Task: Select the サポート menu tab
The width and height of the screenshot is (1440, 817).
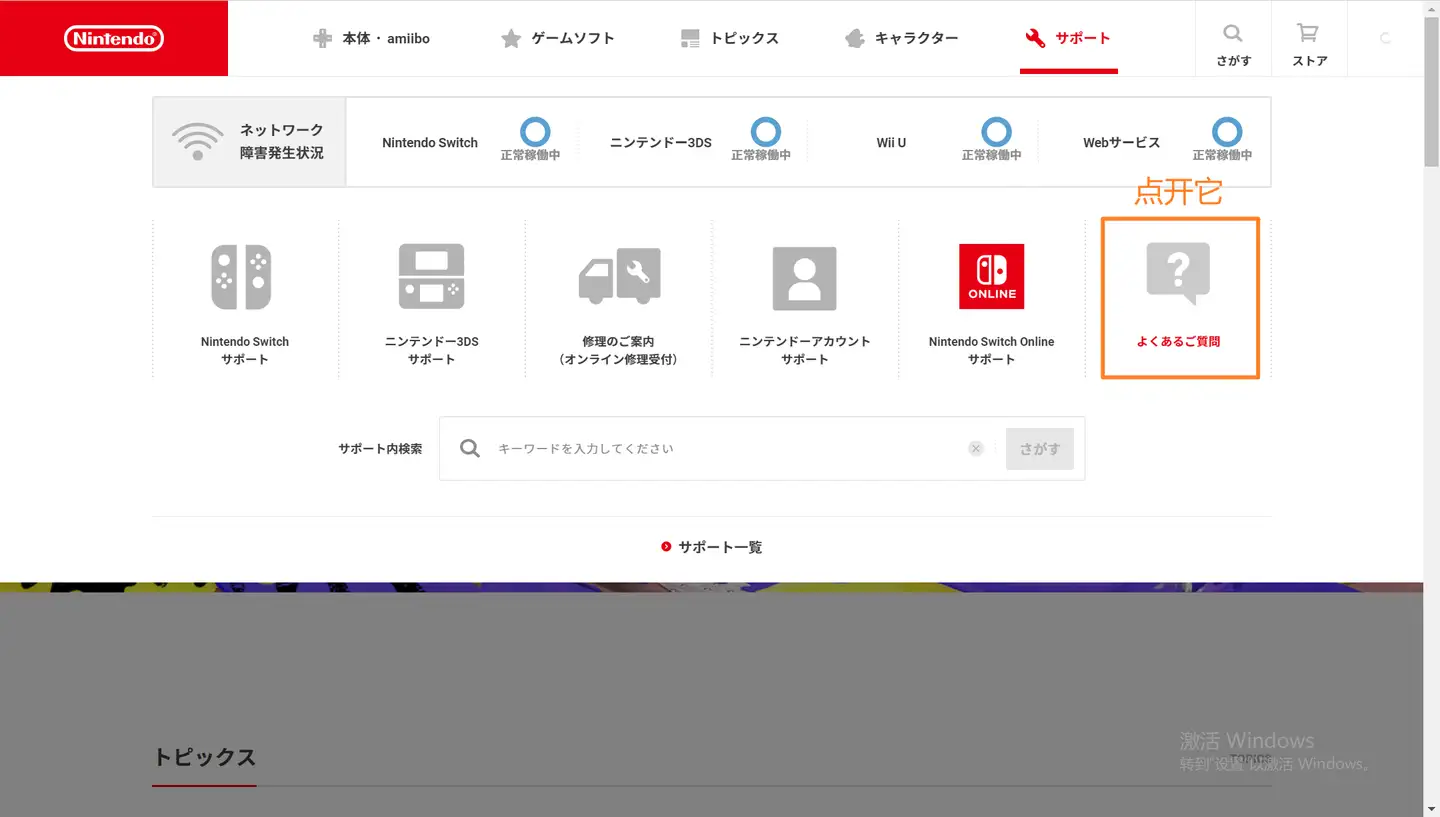Action: coord(1068,38)
